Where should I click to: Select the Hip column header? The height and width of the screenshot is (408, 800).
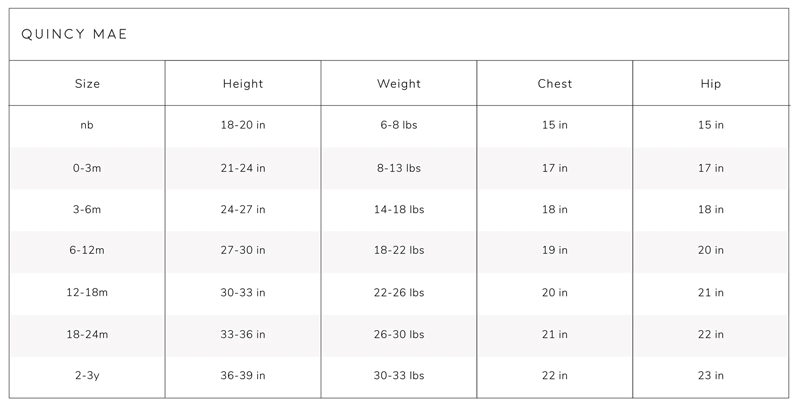[711, 84]
